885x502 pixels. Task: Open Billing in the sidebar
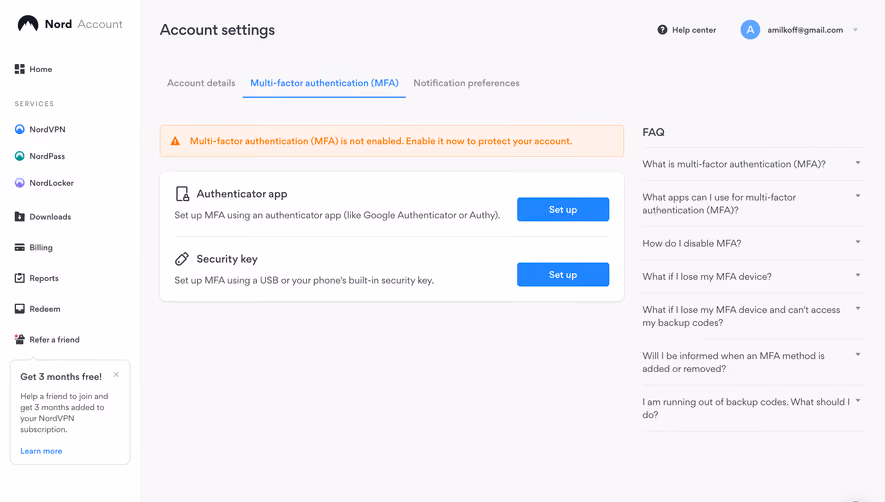(41, 247)
